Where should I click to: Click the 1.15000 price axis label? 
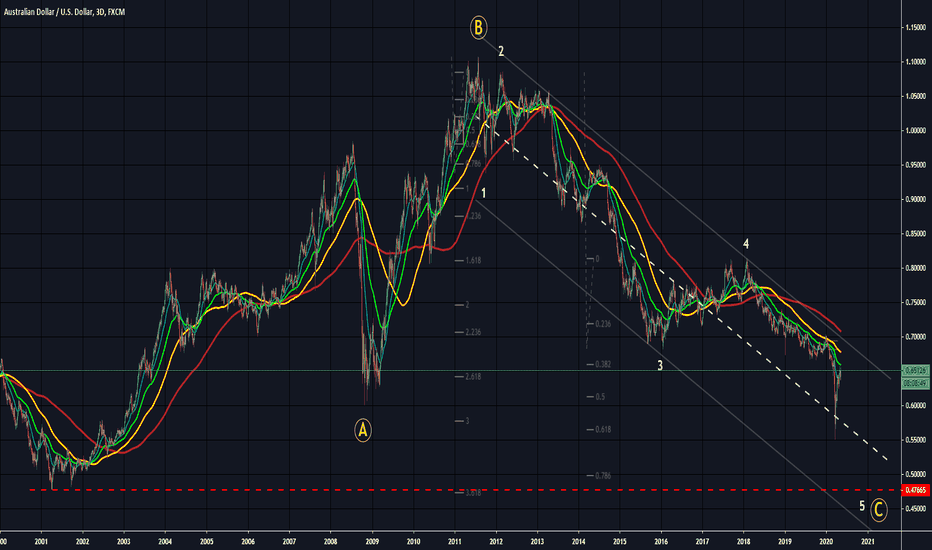click(915, 27)
